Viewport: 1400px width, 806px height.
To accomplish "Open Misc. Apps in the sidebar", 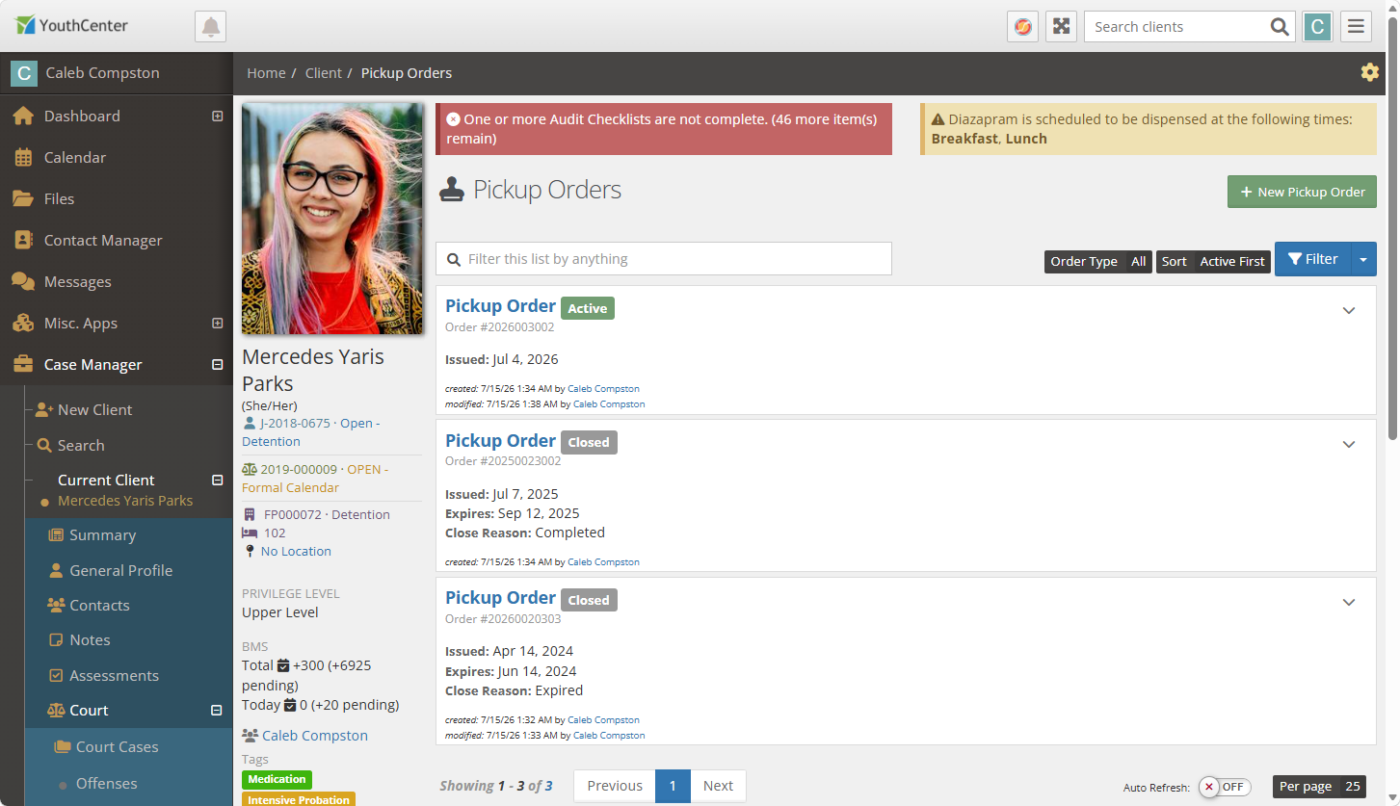I will (80, 323).
